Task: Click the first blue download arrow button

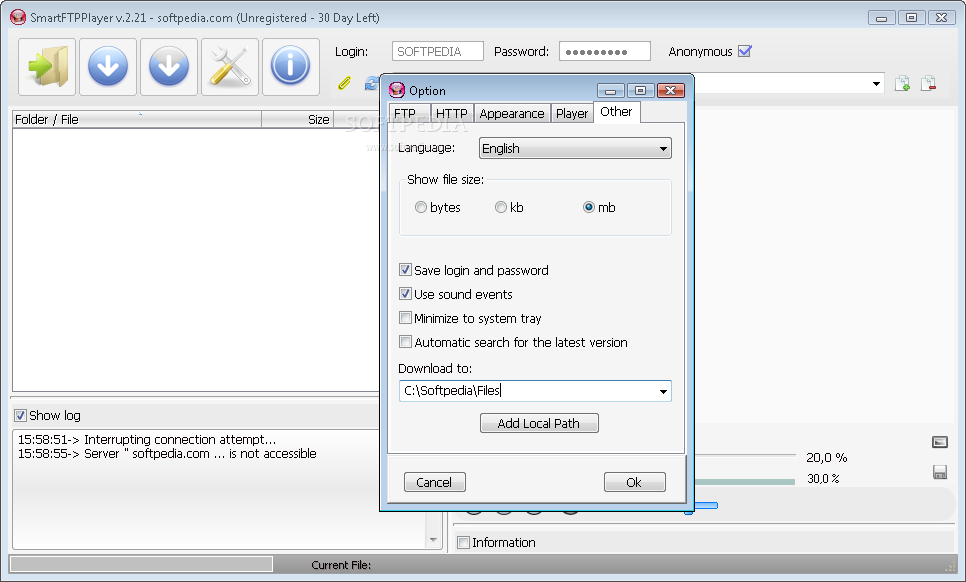Action: (x=108, y=67)
